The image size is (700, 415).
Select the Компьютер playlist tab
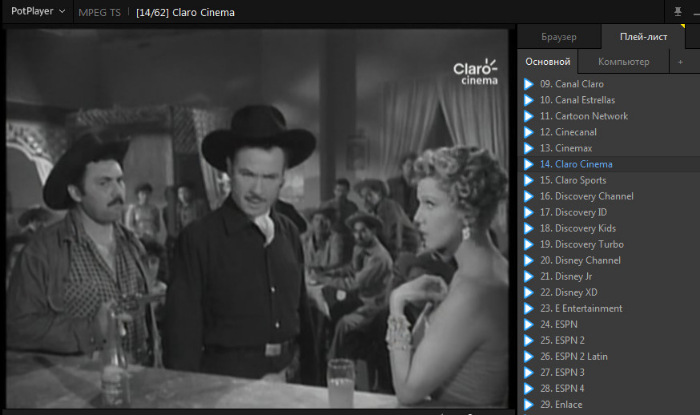tap(623, 62)
